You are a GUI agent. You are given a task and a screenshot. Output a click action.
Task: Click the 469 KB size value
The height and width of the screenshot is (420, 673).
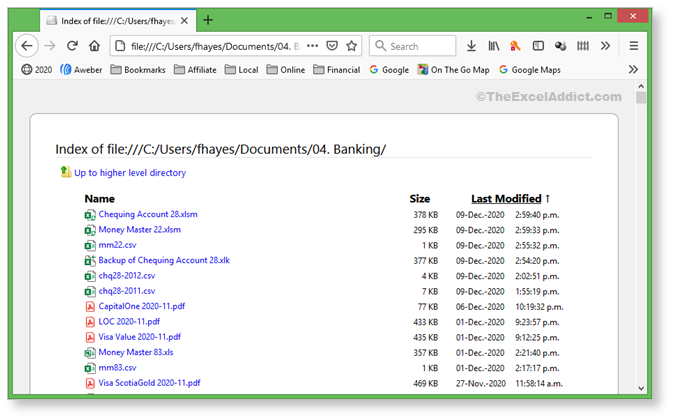coord(426,384)
